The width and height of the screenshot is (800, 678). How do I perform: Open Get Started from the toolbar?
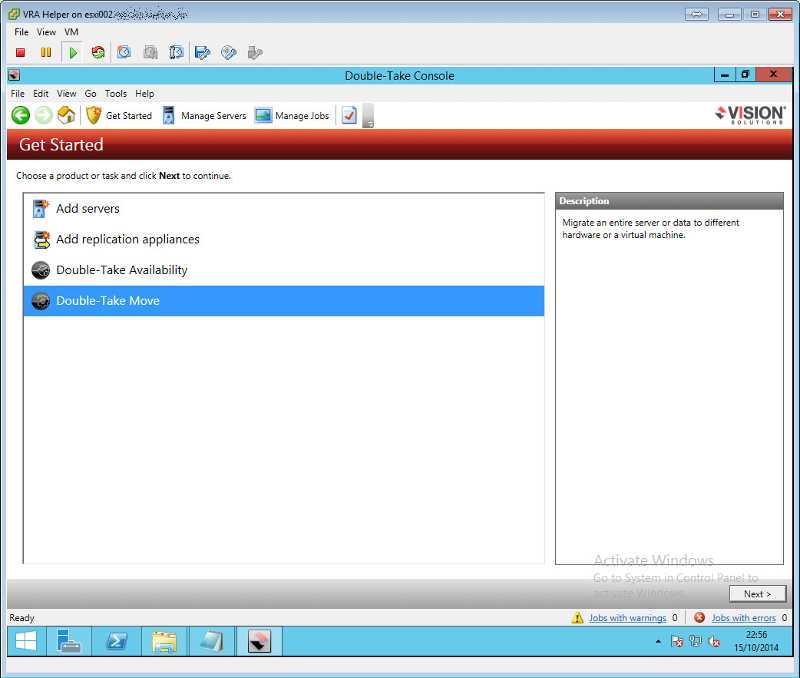pyautogui.click(x=119, y=116)
